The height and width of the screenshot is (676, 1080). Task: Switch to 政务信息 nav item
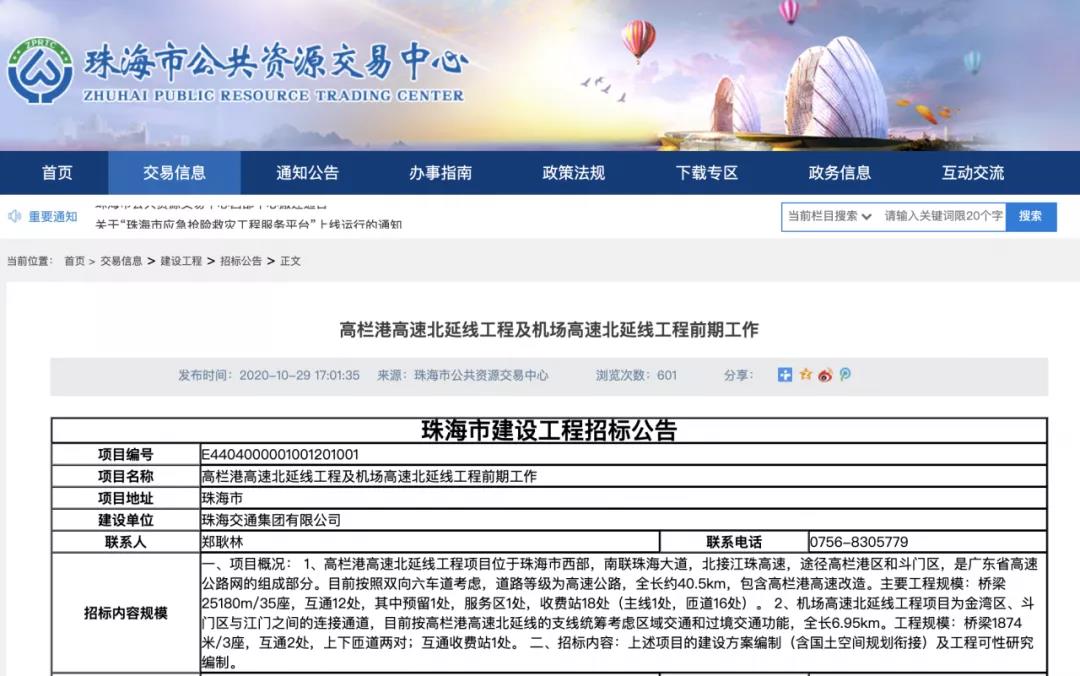pyautogui.click(x=839, y=173)
